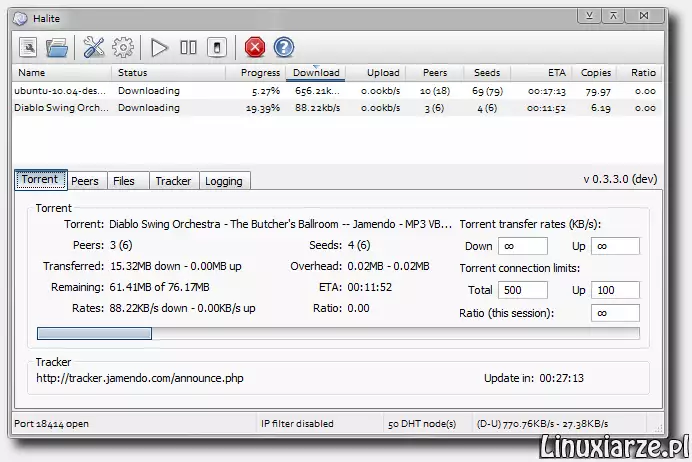Click the red remove X icon
692x462 pixels.
(x=255, y=47)
